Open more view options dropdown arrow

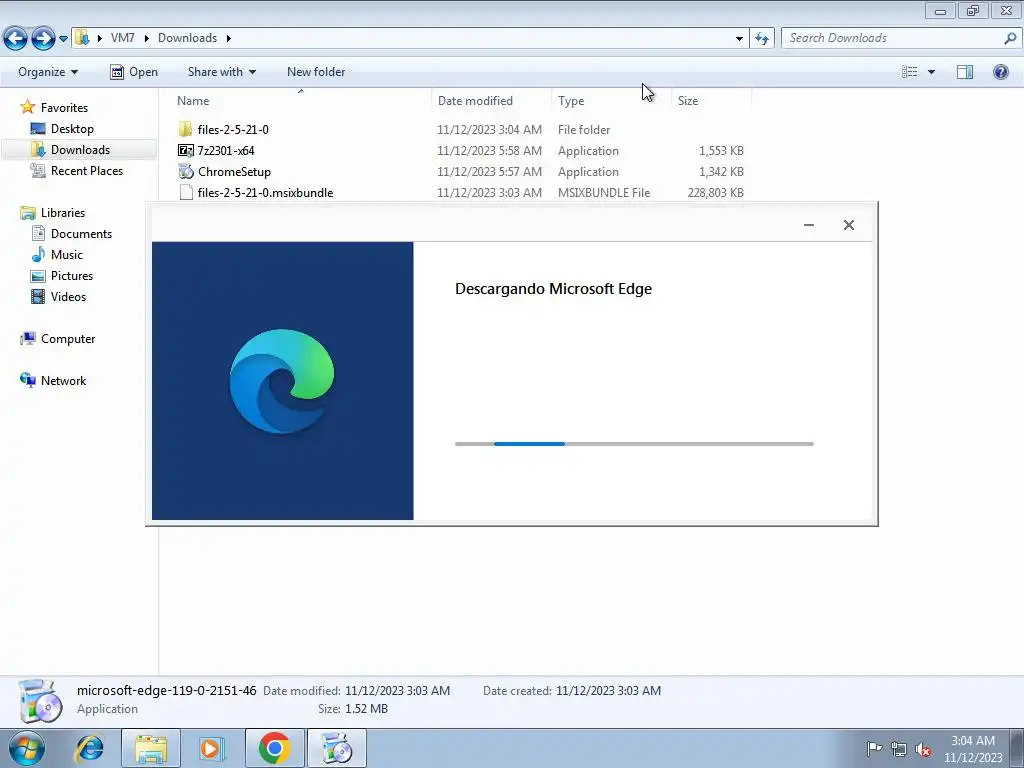tap(931, 72)
